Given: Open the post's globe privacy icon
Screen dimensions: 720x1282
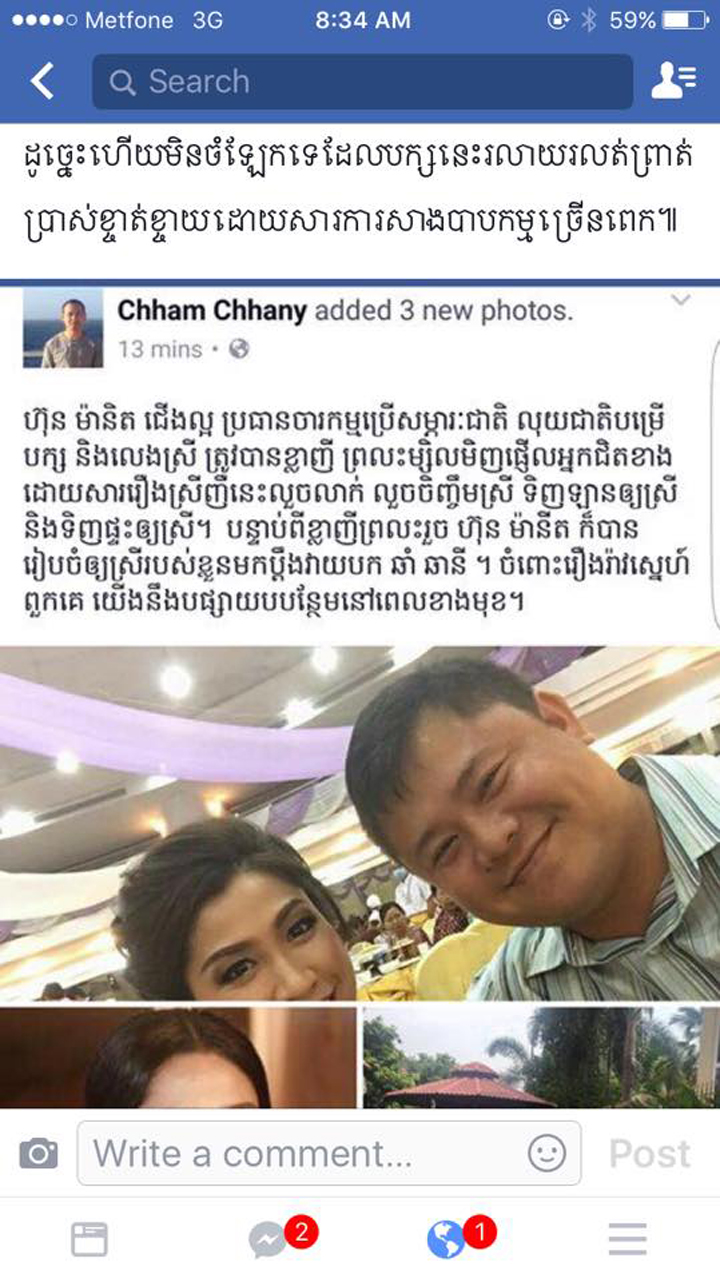Looking at the screenshot, I should 239,349.
